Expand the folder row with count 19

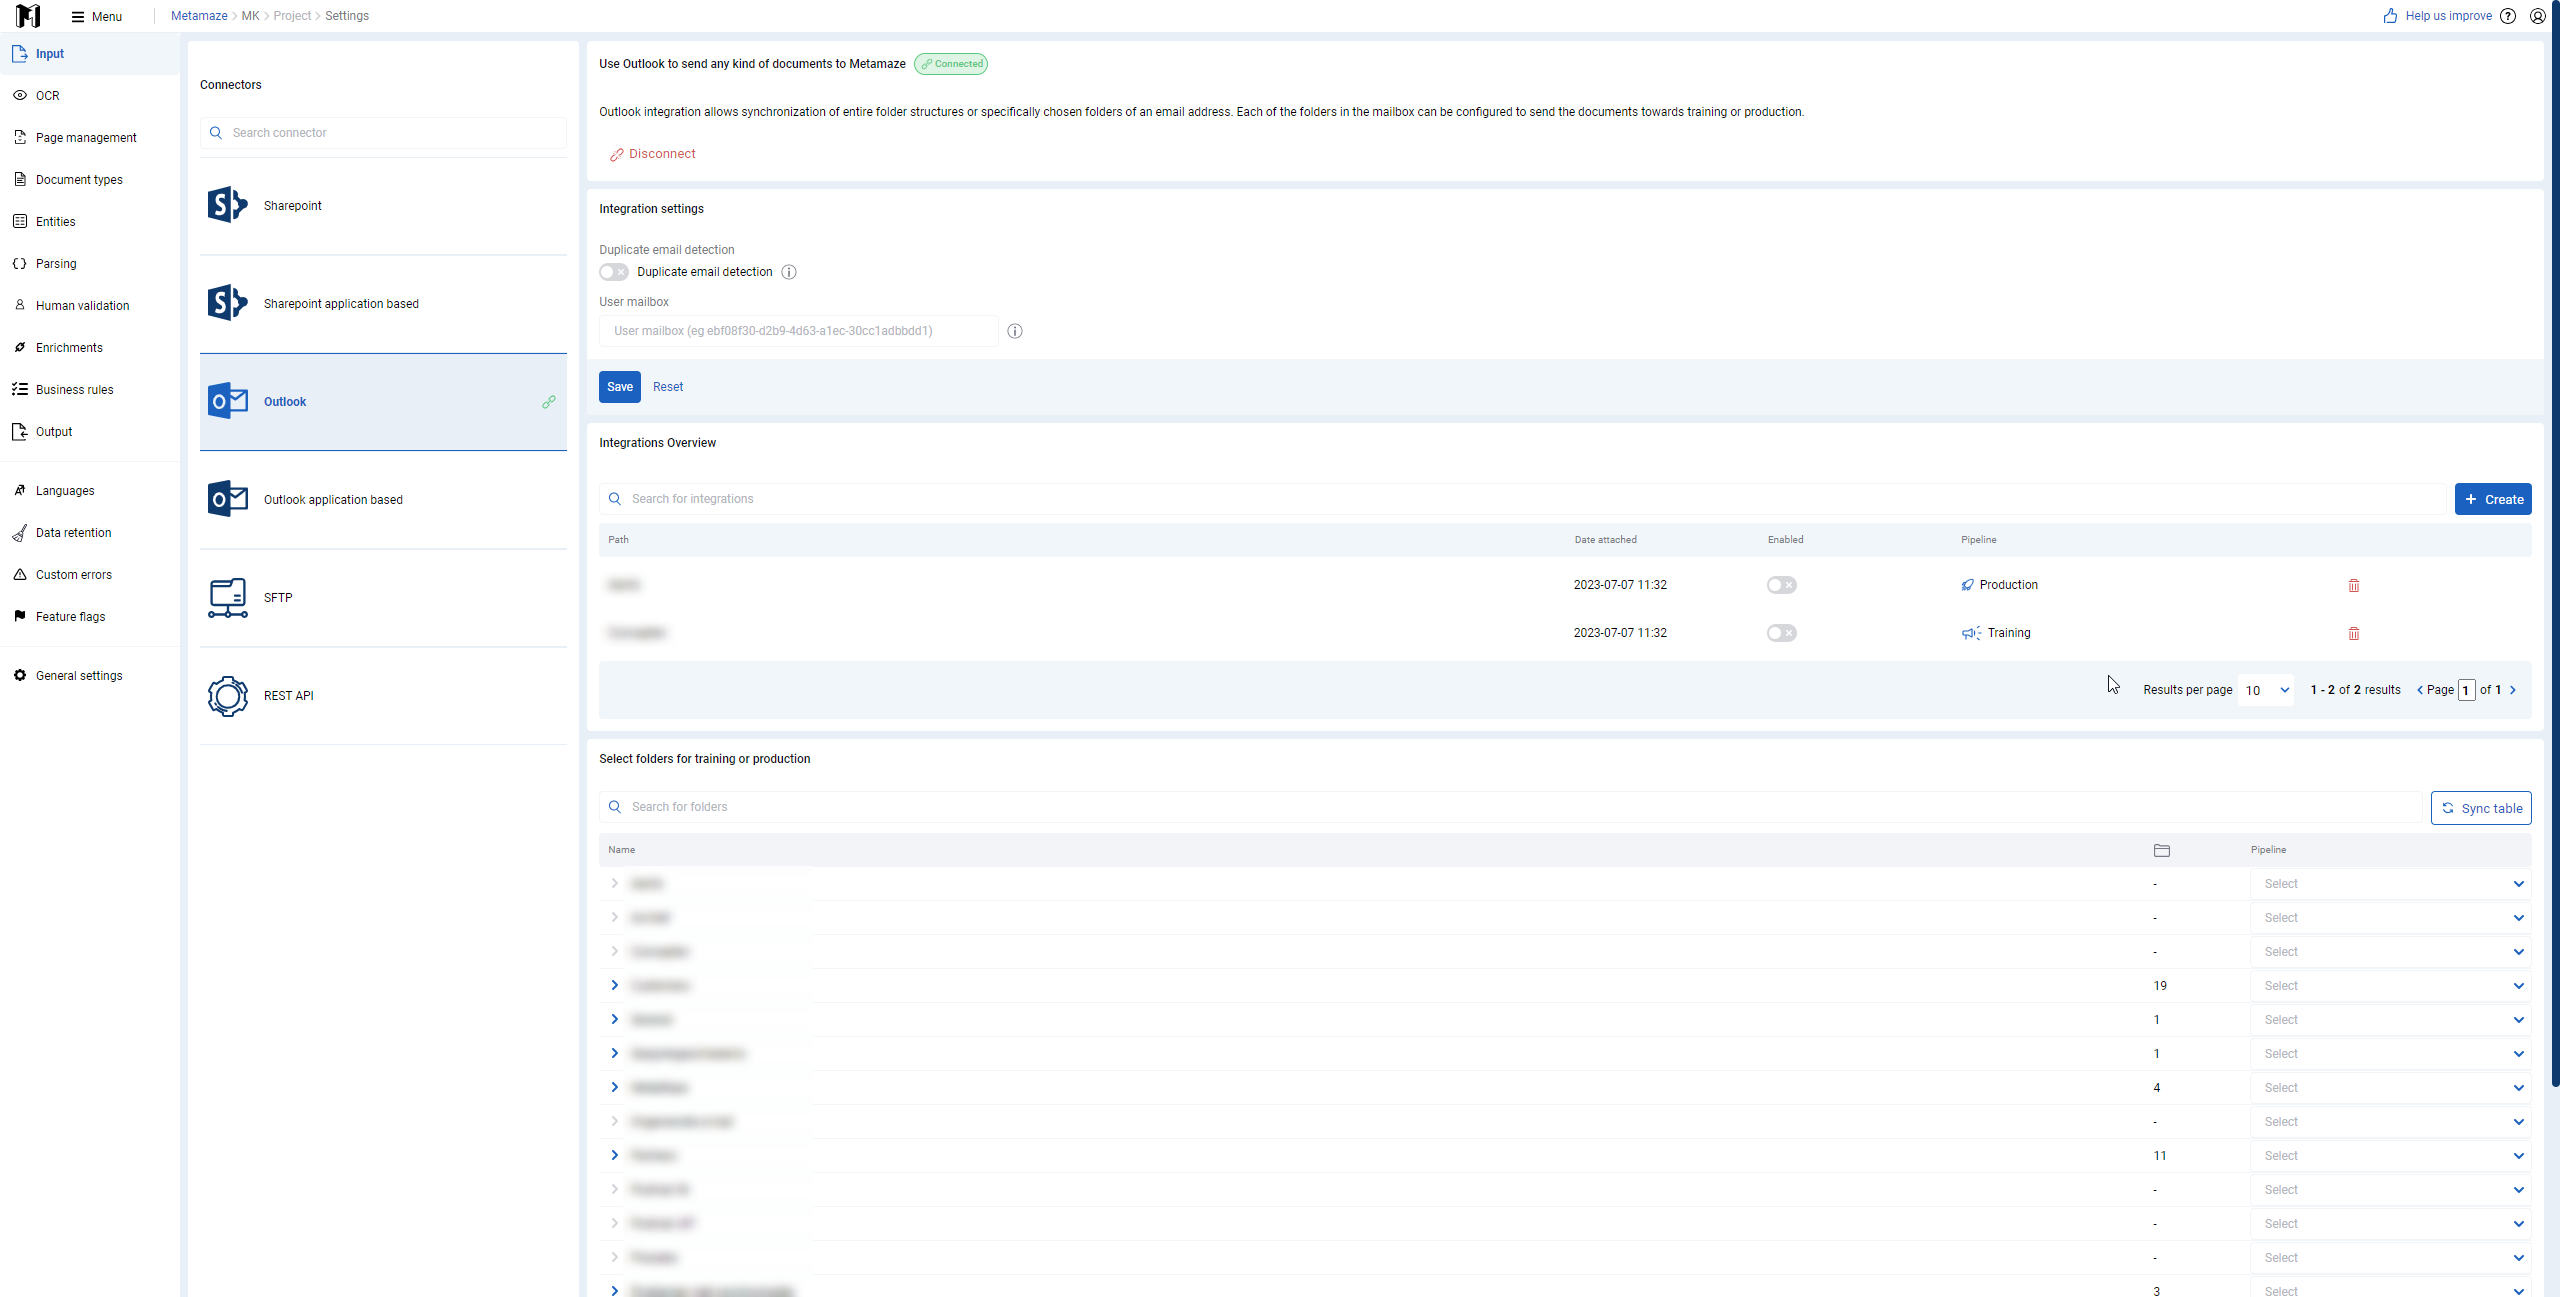point(615,985)
